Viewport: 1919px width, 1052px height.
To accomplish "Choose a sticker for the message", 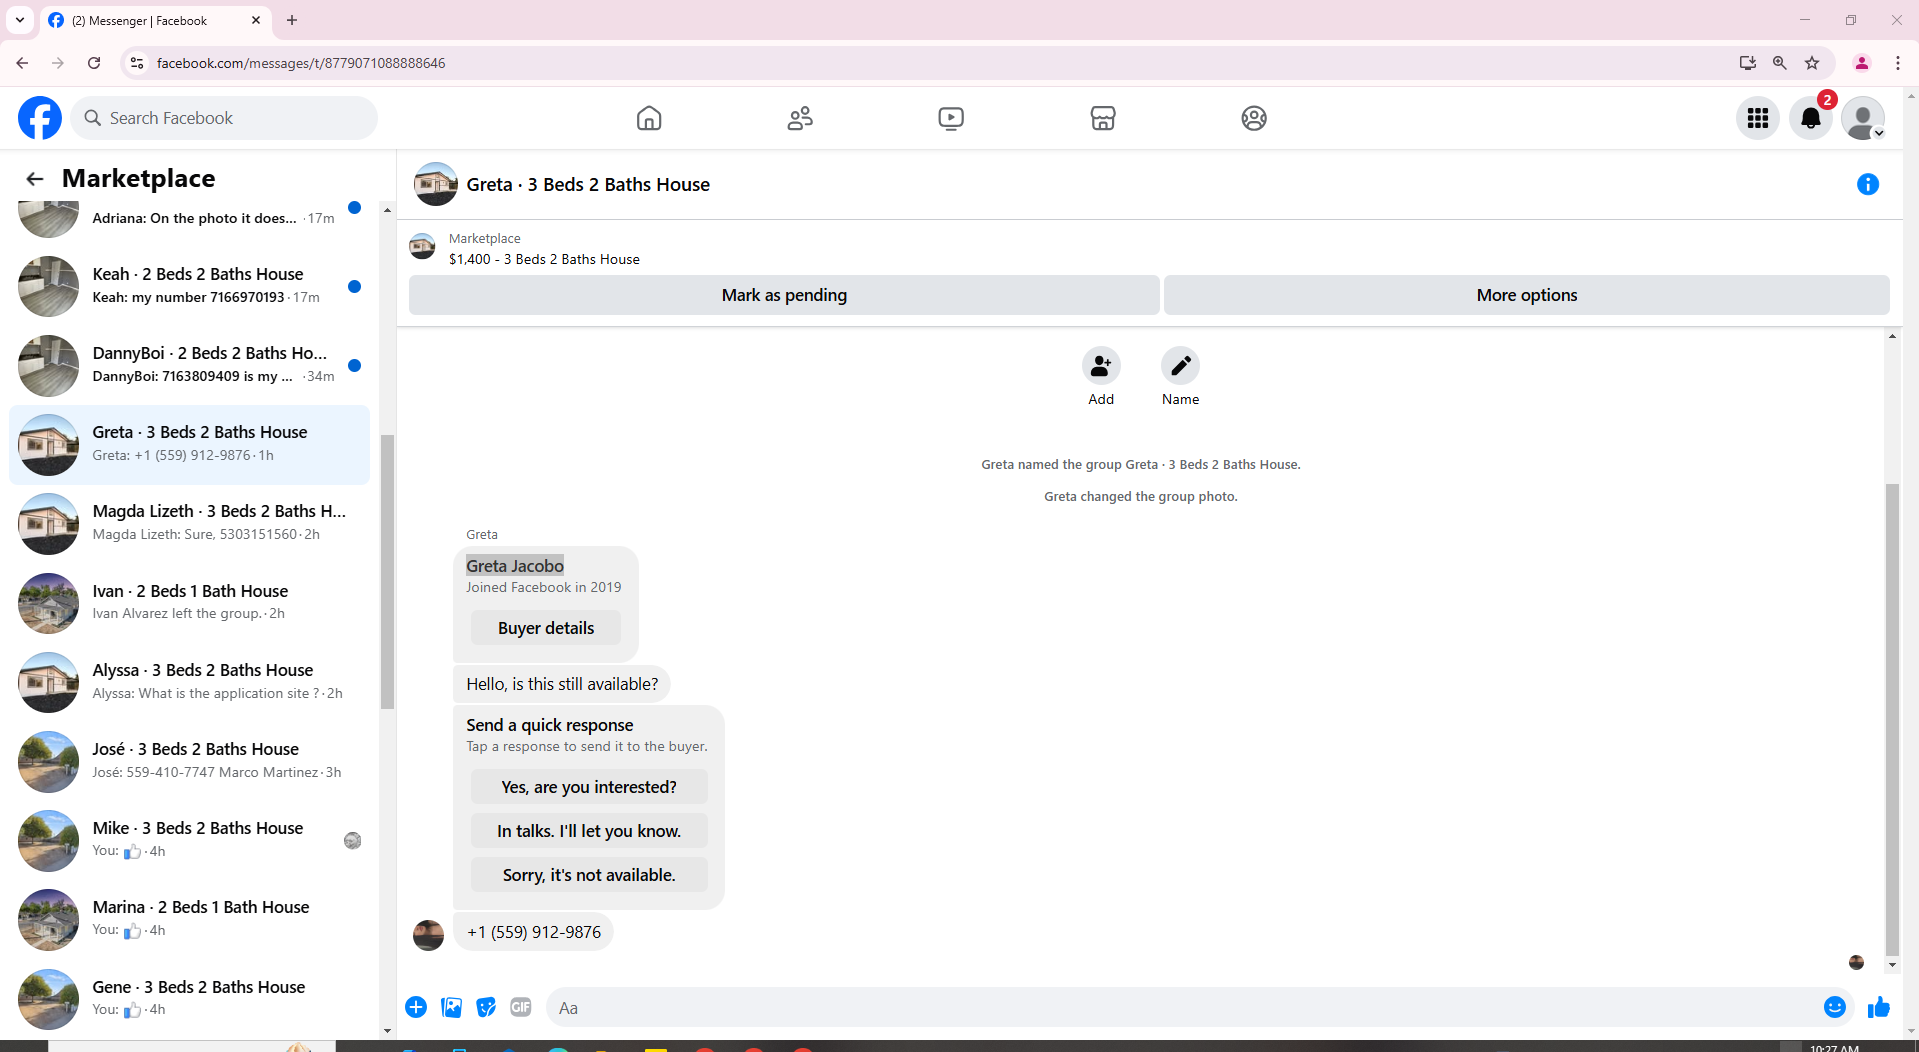I will [486, 1007].
